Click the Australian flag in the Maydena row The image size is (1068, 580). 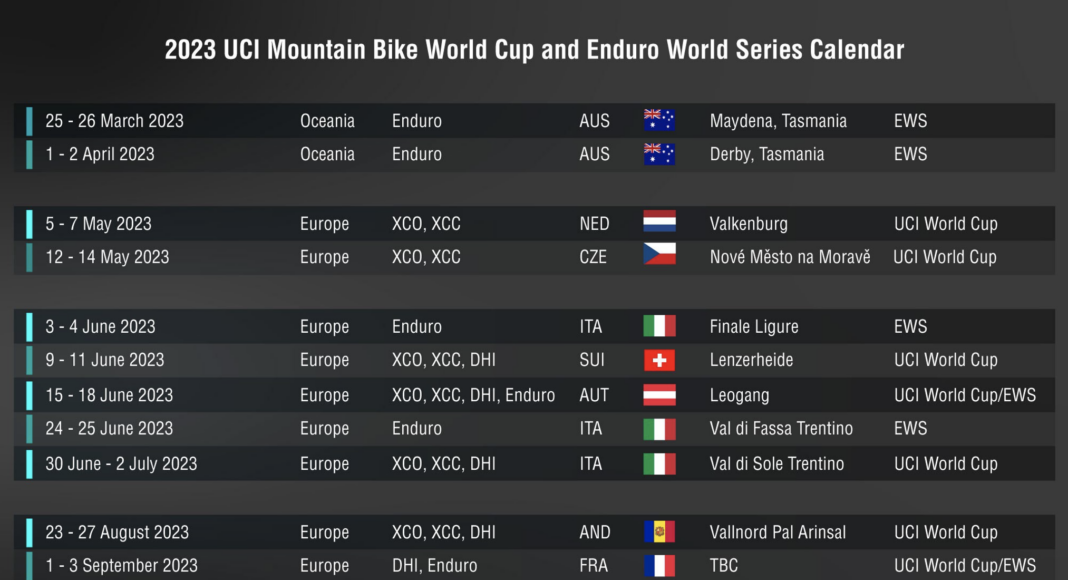[659, 121]
